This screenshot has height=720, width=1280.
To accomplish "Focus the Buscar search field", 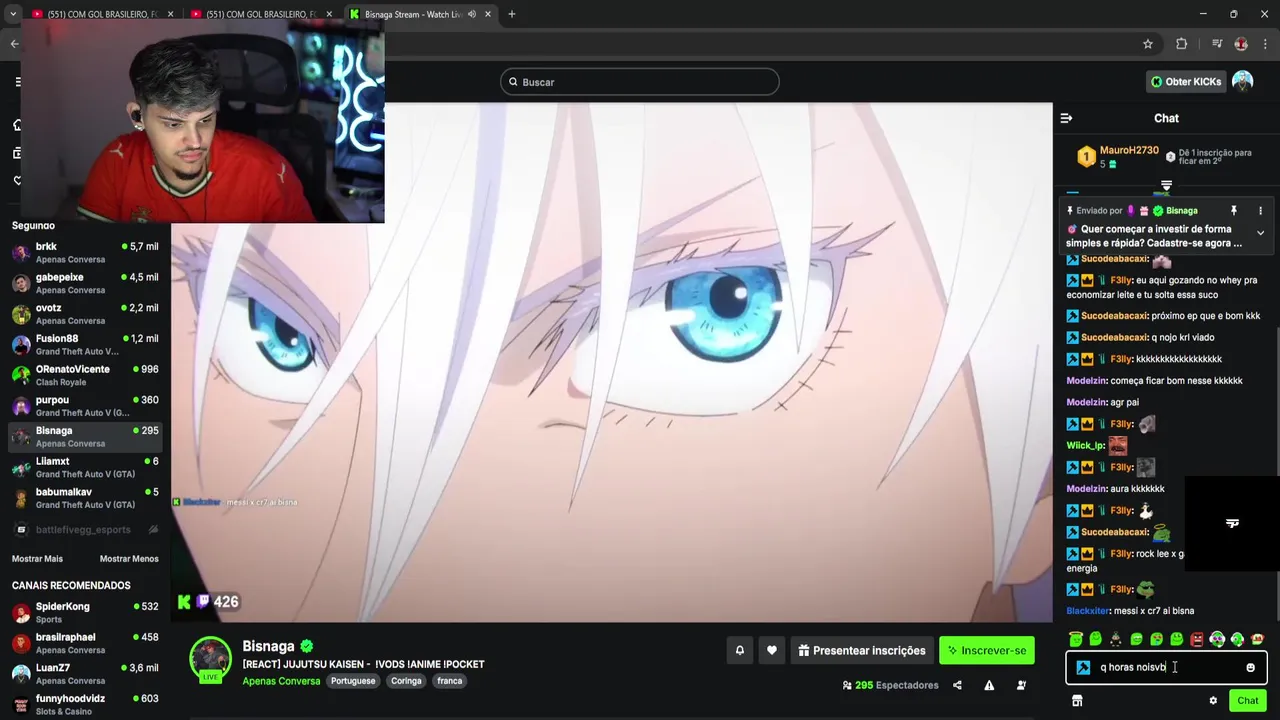I will (640, 82).
